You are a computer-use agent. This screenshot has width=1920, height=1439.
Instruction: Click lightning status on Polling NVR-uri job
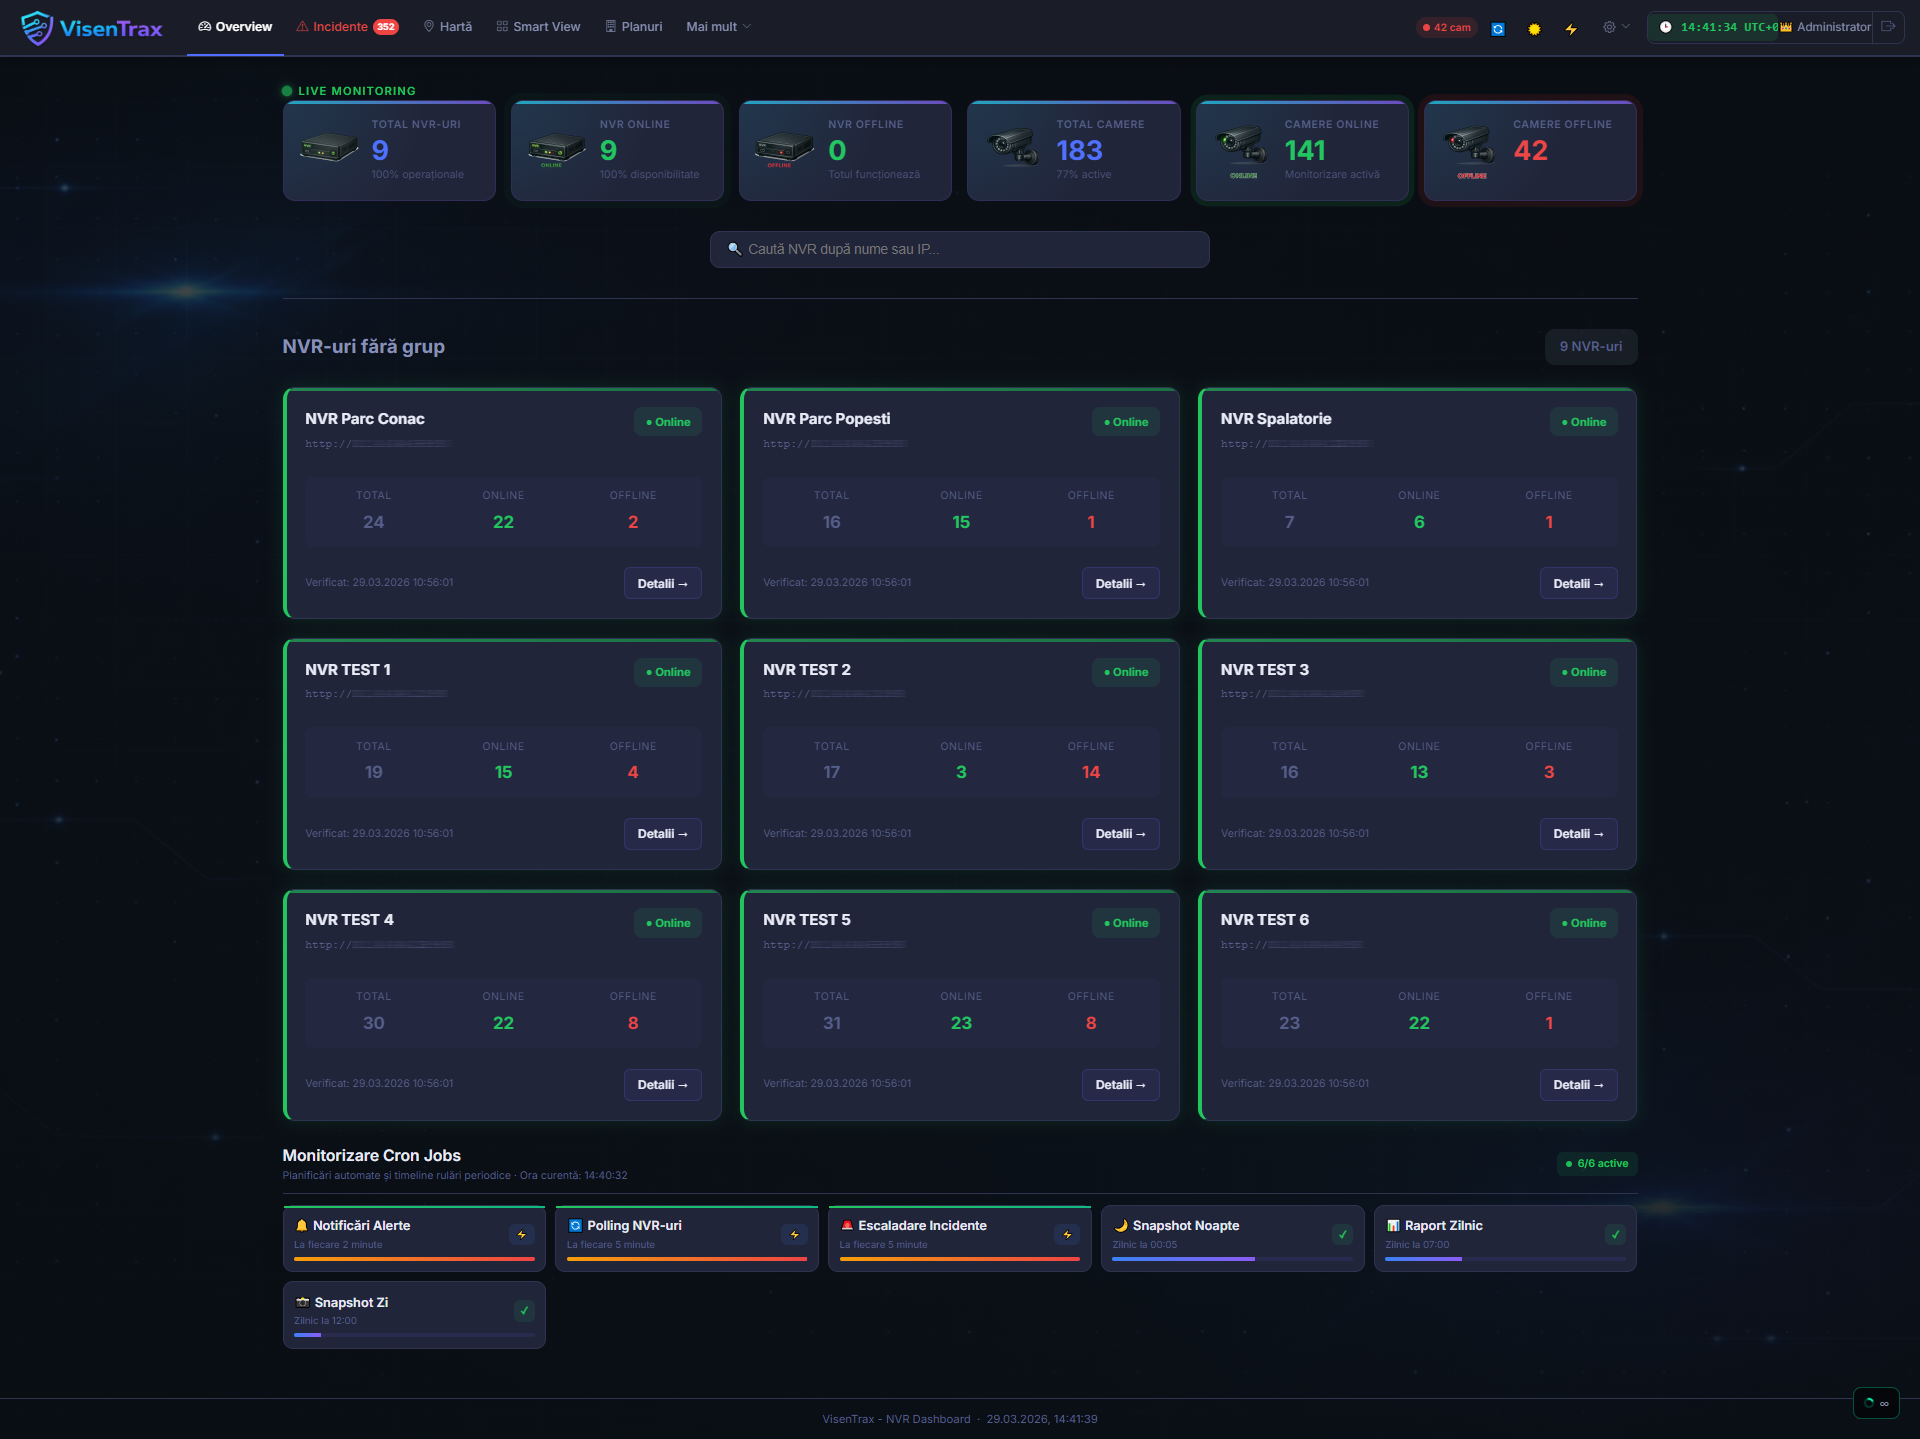click(x=795, y=1235)
